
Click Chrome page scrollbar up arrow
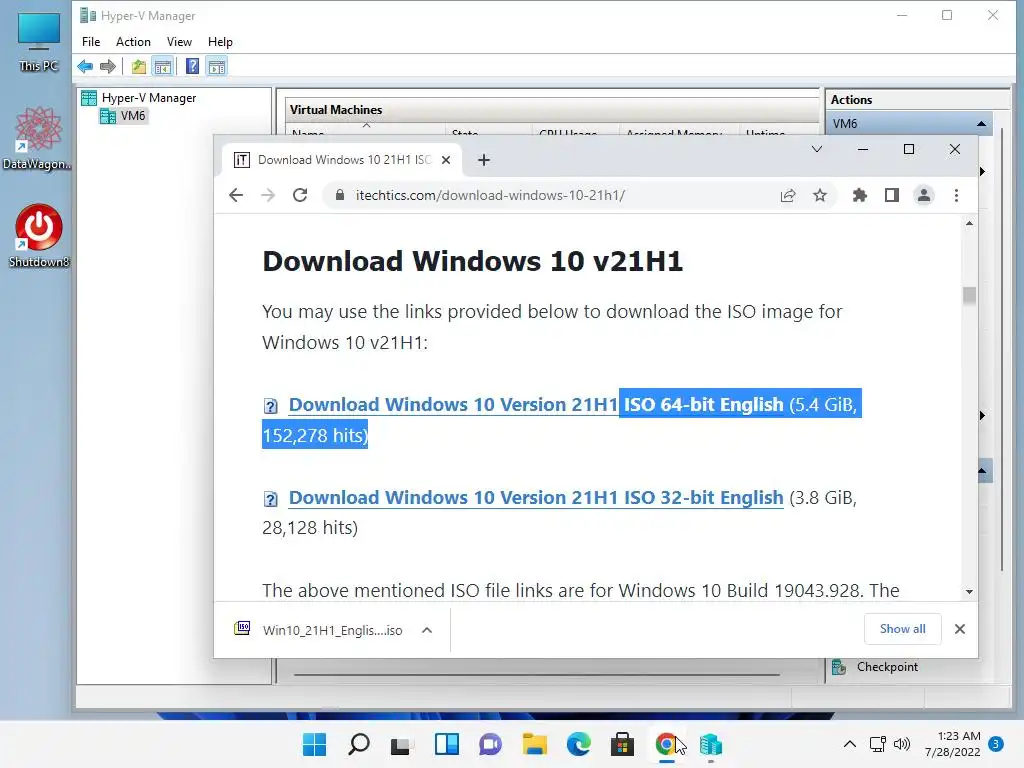969,223
